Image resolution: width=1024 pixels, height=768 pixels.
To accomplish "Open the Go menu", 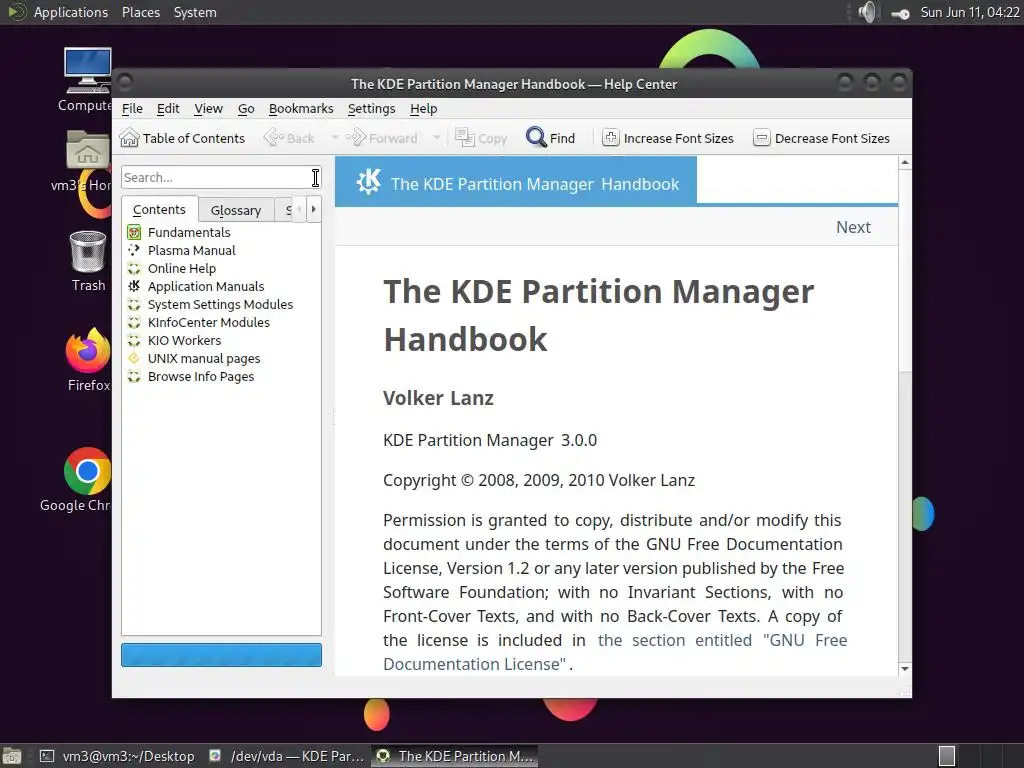I will [x=246, y=108].
